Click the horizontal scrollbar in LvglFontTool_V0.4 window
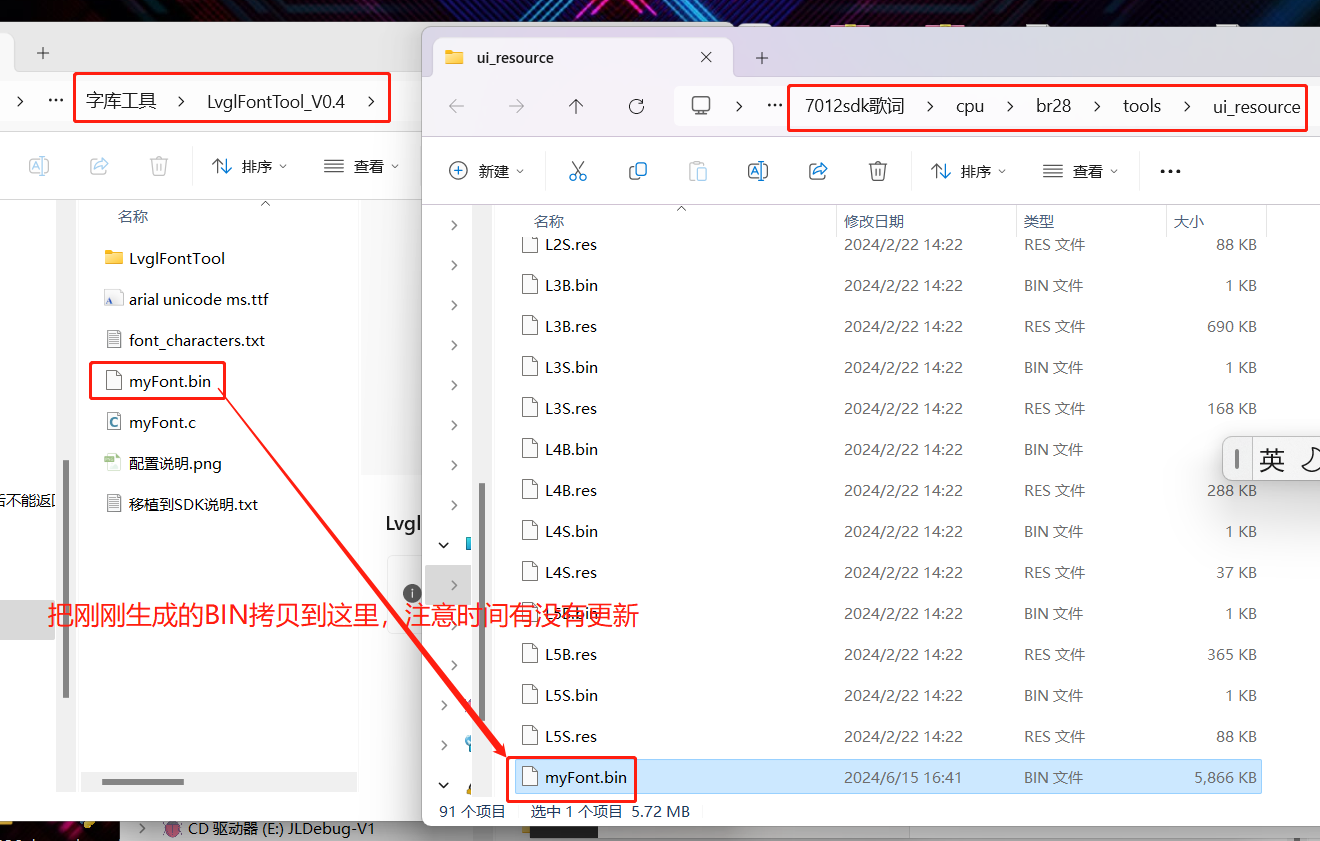1320x841 pixels. click(143, 782)
